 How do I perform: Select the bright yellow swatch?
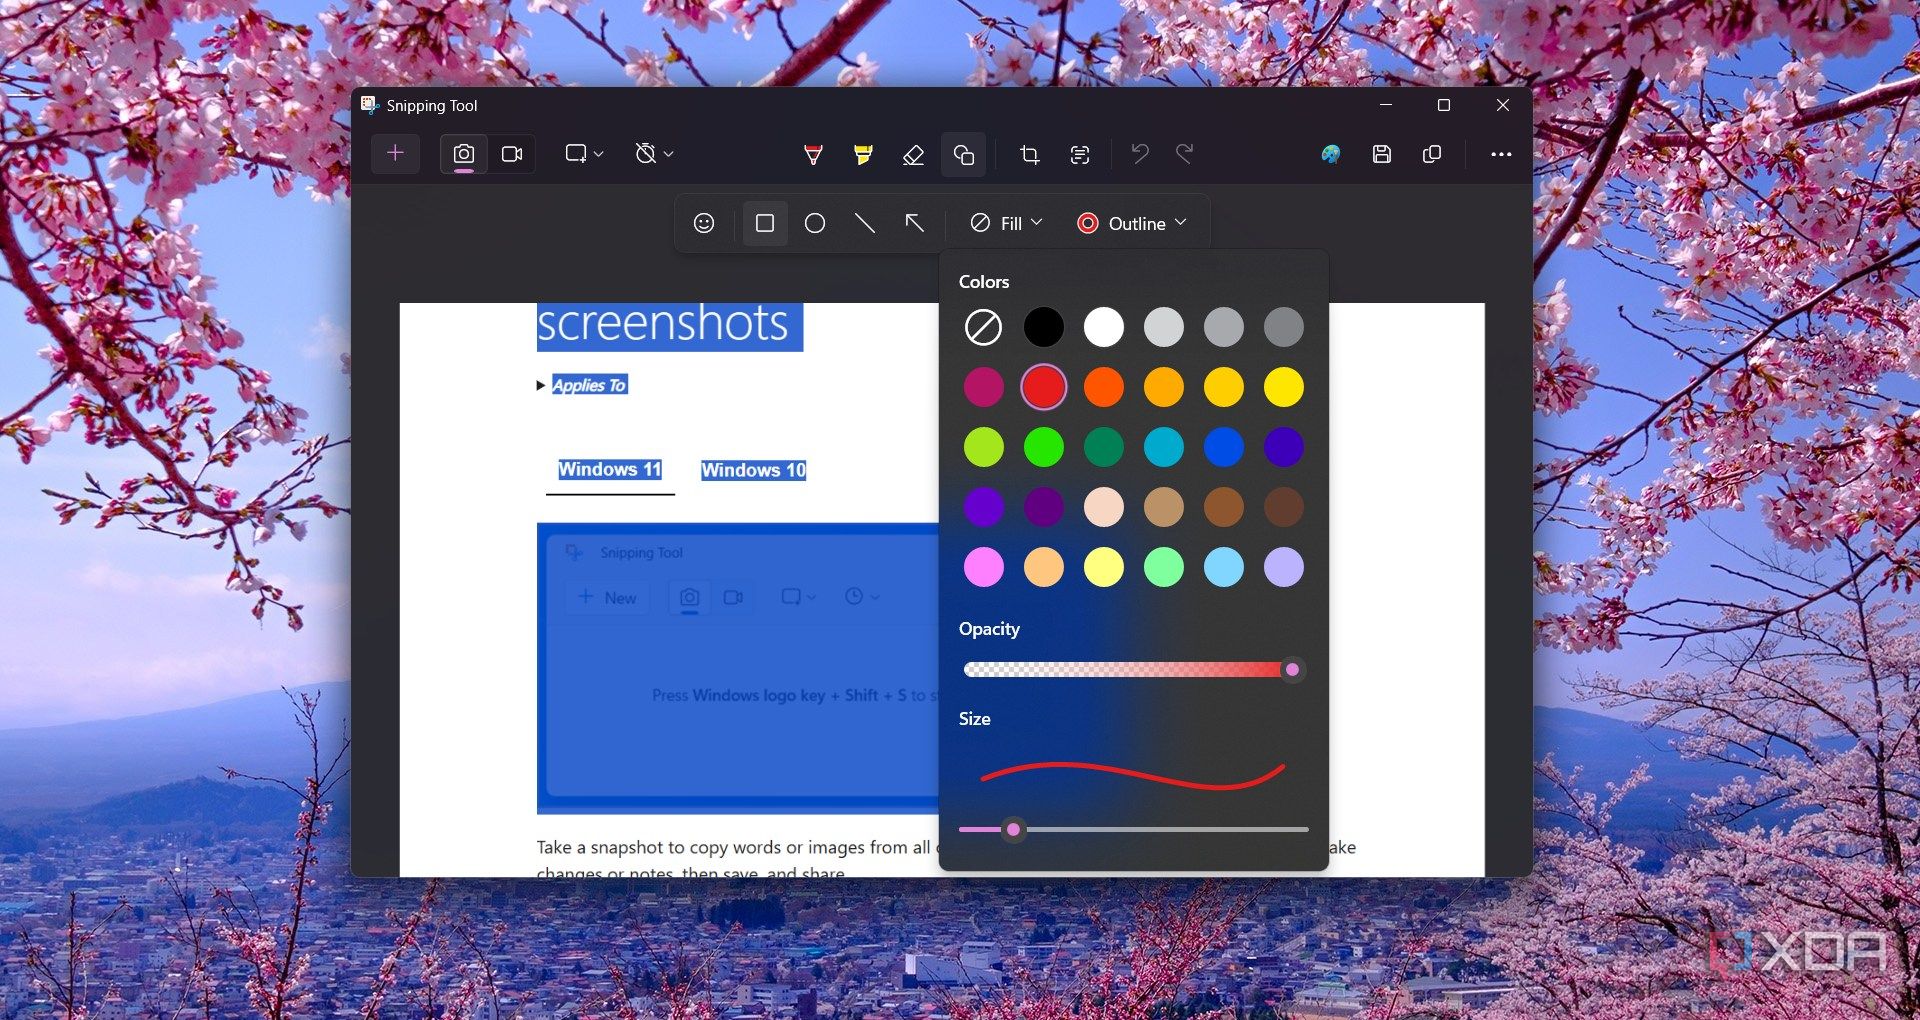(1283, 387)
